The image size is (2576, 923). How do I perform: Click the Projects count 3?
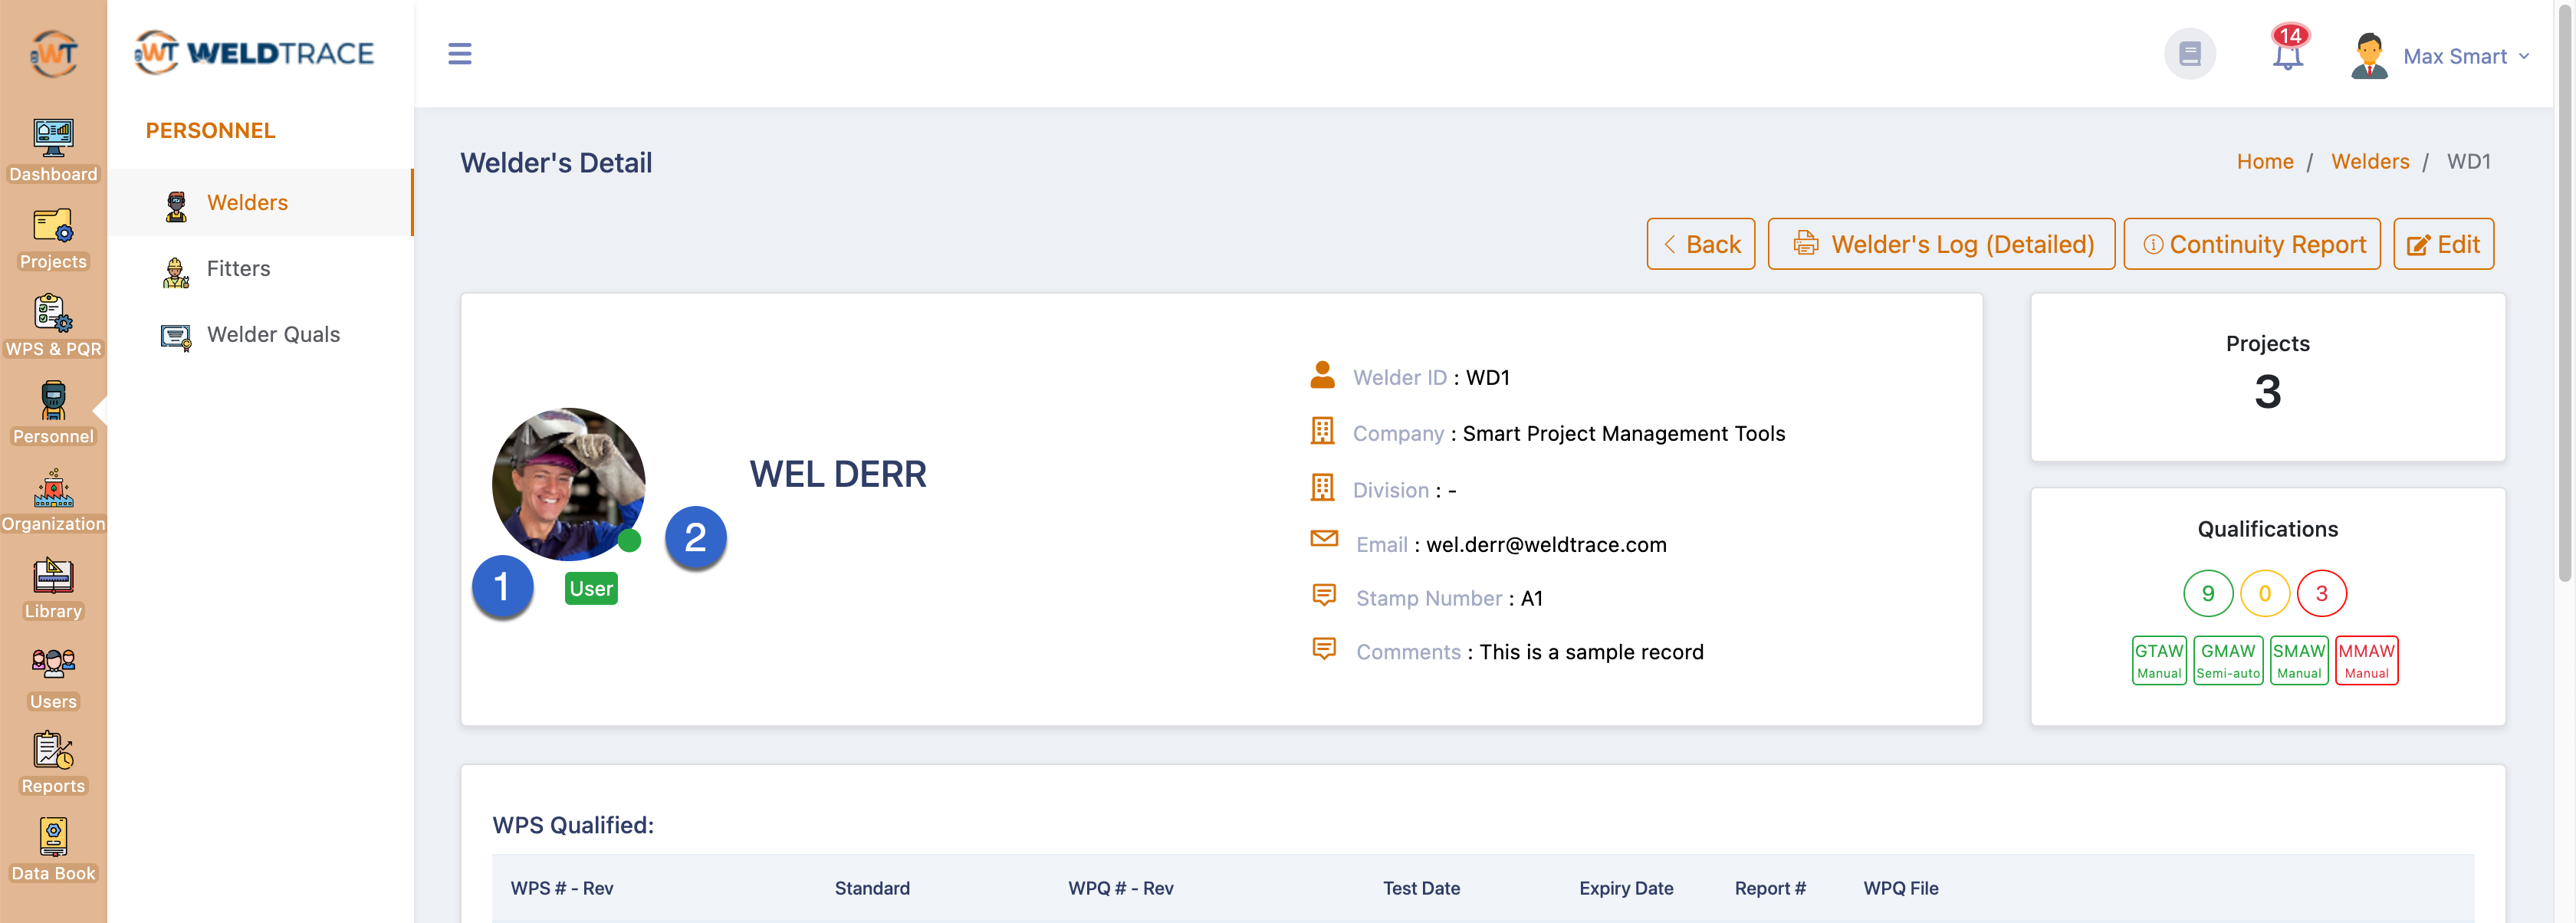point(2267,392)
